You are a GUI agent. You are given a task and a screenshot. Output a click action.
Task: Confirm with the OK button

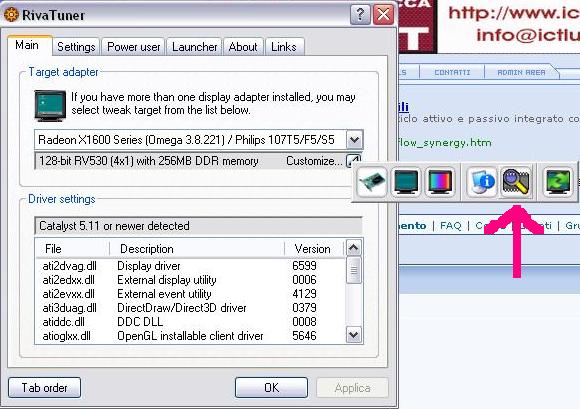[272, 388]
